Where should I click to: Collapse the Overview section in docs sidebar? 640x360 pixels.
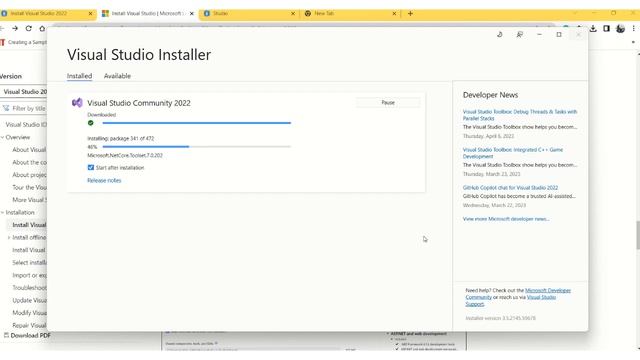2,137
